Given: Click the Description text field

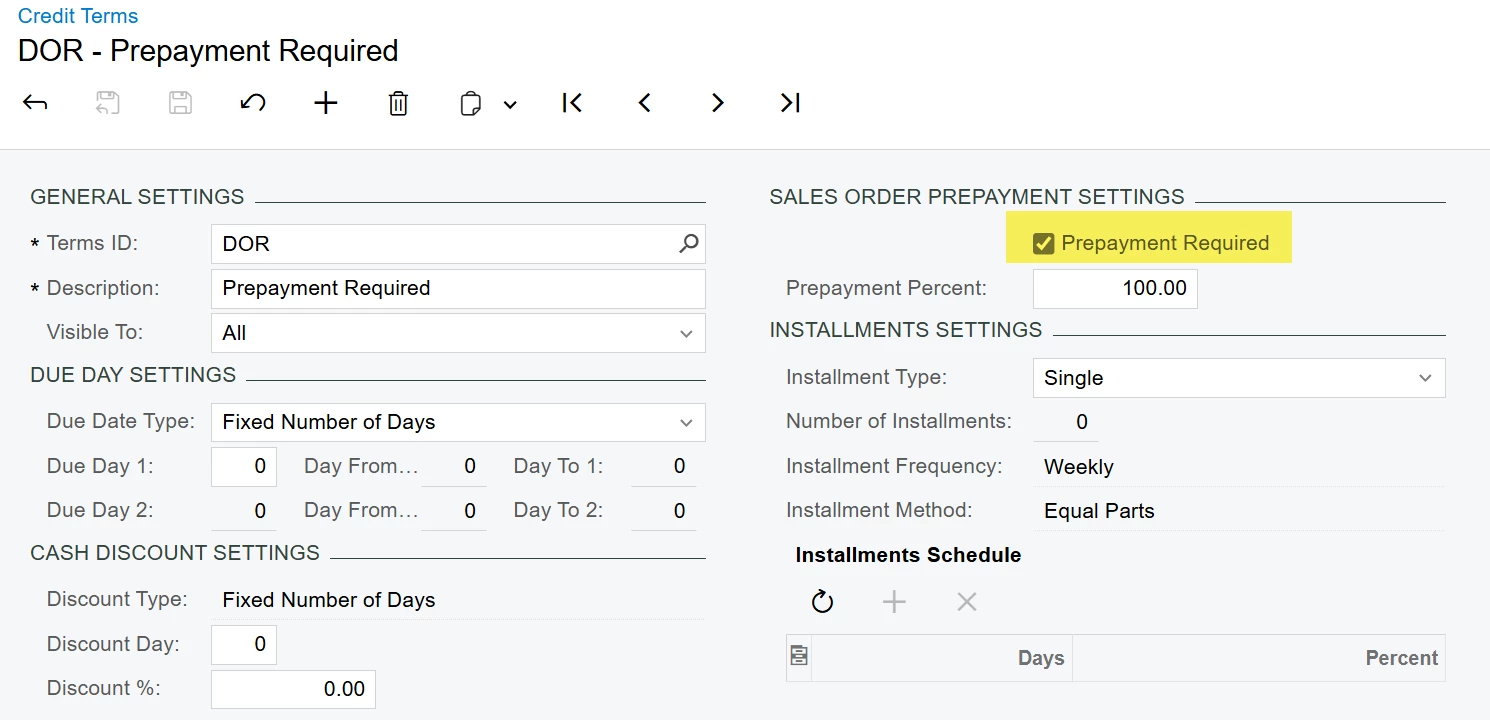Looking at the screenshot, I should 458,288.
